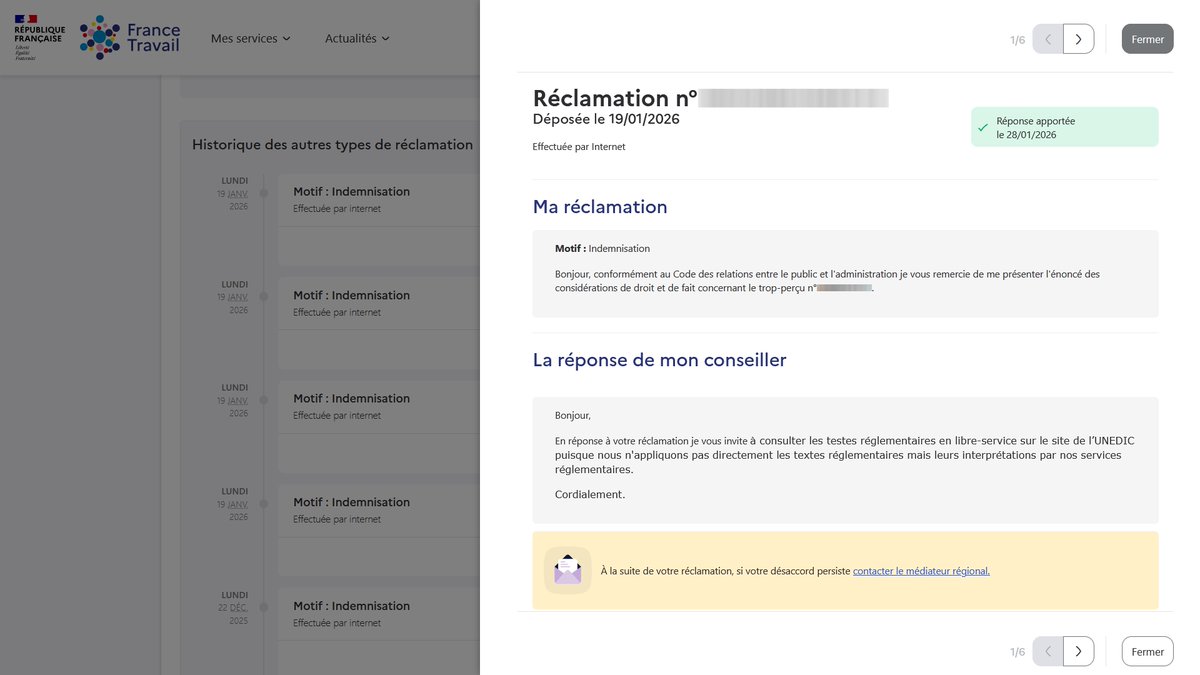The image size is (1200, 675).
Task: Click the bottom Fermer button
Action: coord(1146,651)
